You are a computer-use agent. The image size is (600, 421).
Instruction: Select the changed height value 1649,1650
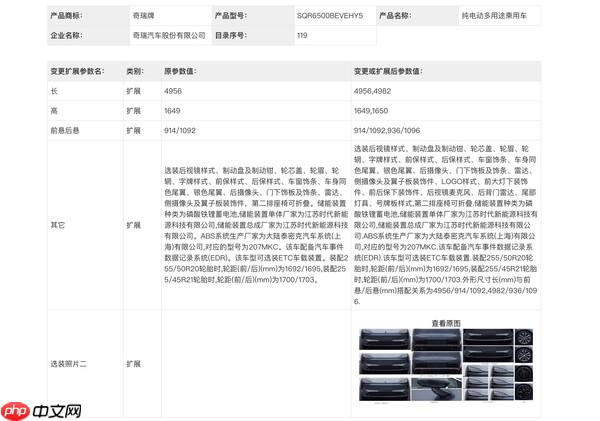[x=371, y=111]
